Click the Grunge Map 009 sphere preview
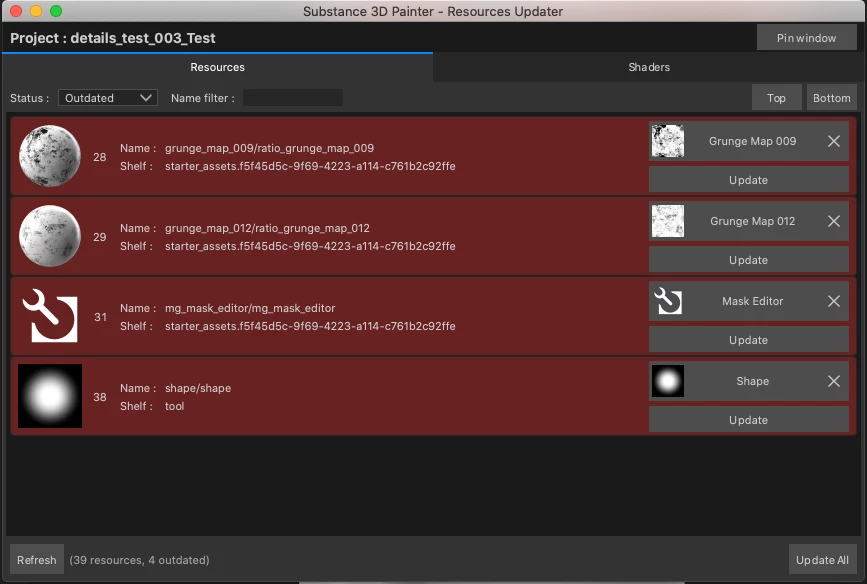Image resolution: width=867 pixels, height=584 pixels. (x=50, y=156)
